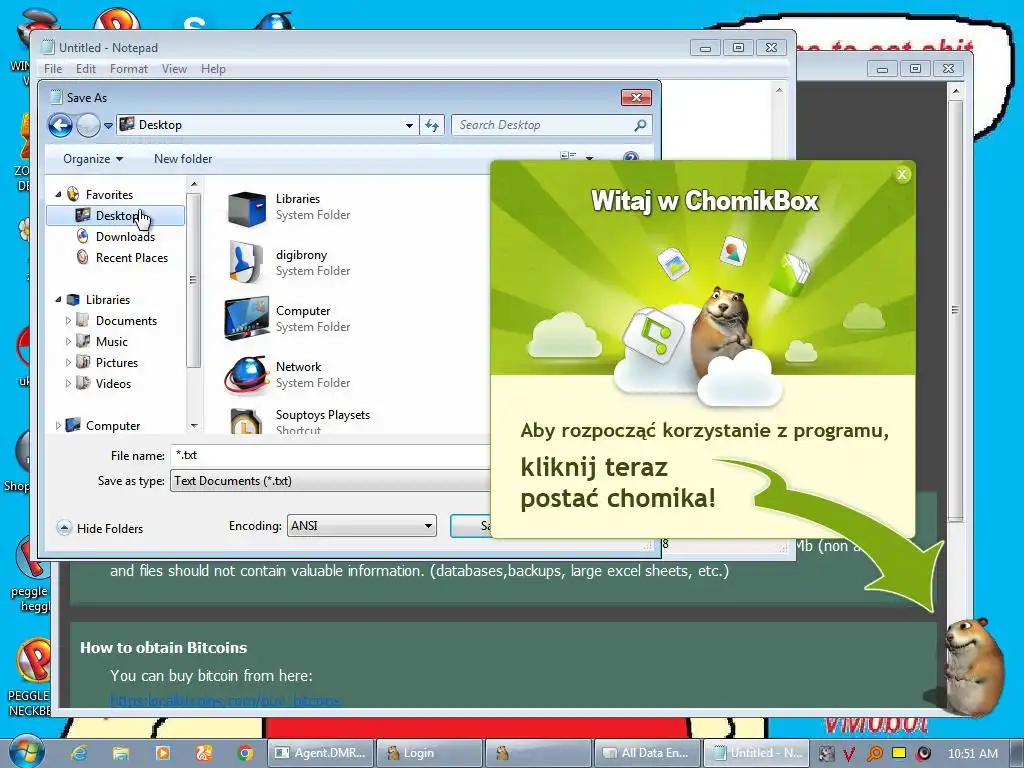1024x768 pixels.
Task: Select the Souptoys Playsets shortcut icon
Action: [x=246, y=421]
